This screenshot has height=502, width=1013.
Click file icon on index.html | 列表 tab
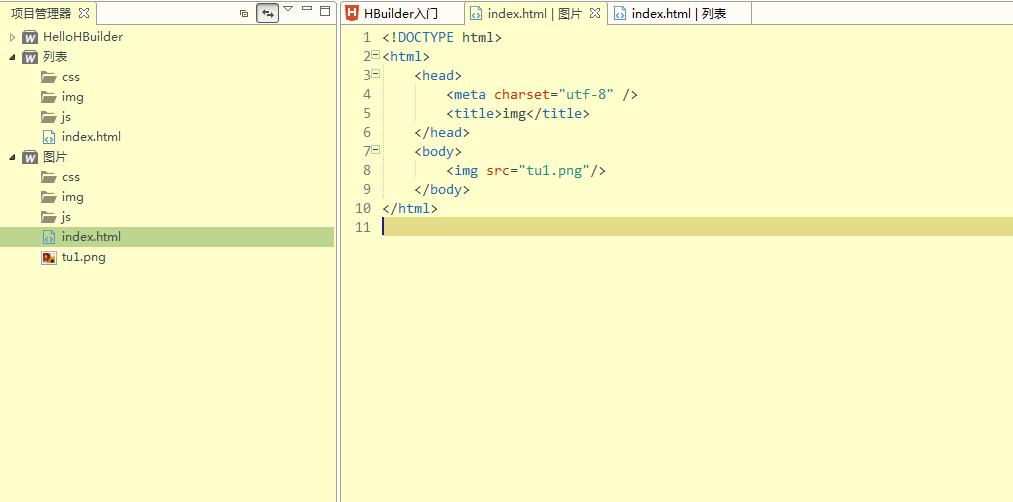pos(620,14)
